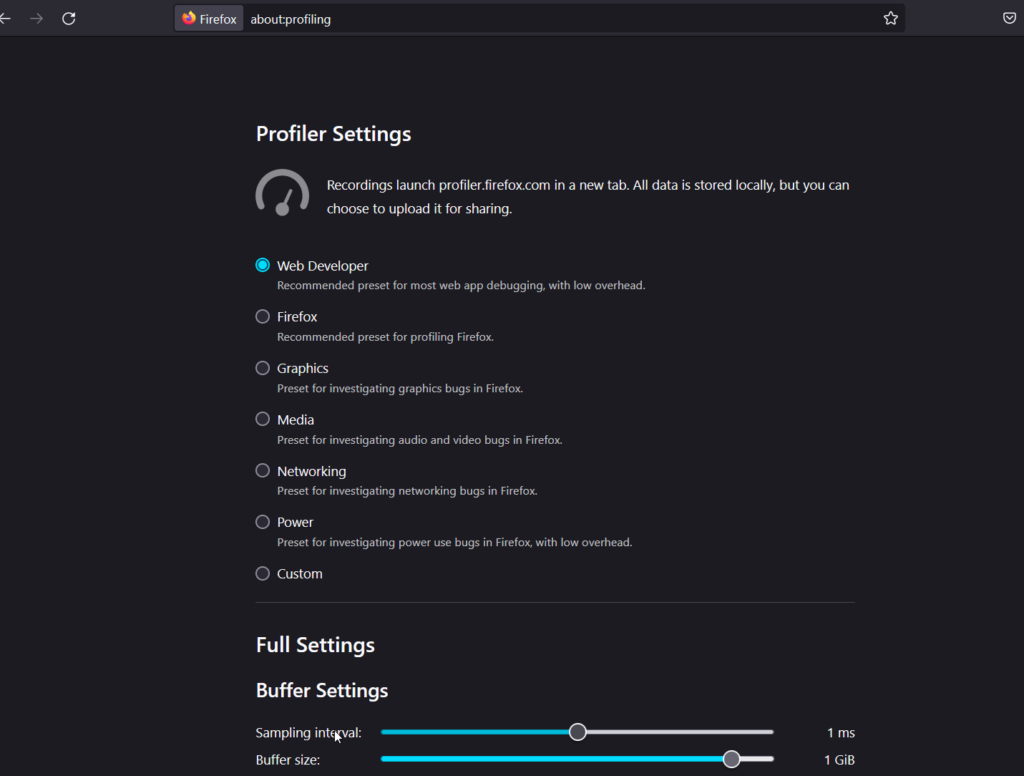Click the Firefox identity icon in address bar

coord(209,18)
